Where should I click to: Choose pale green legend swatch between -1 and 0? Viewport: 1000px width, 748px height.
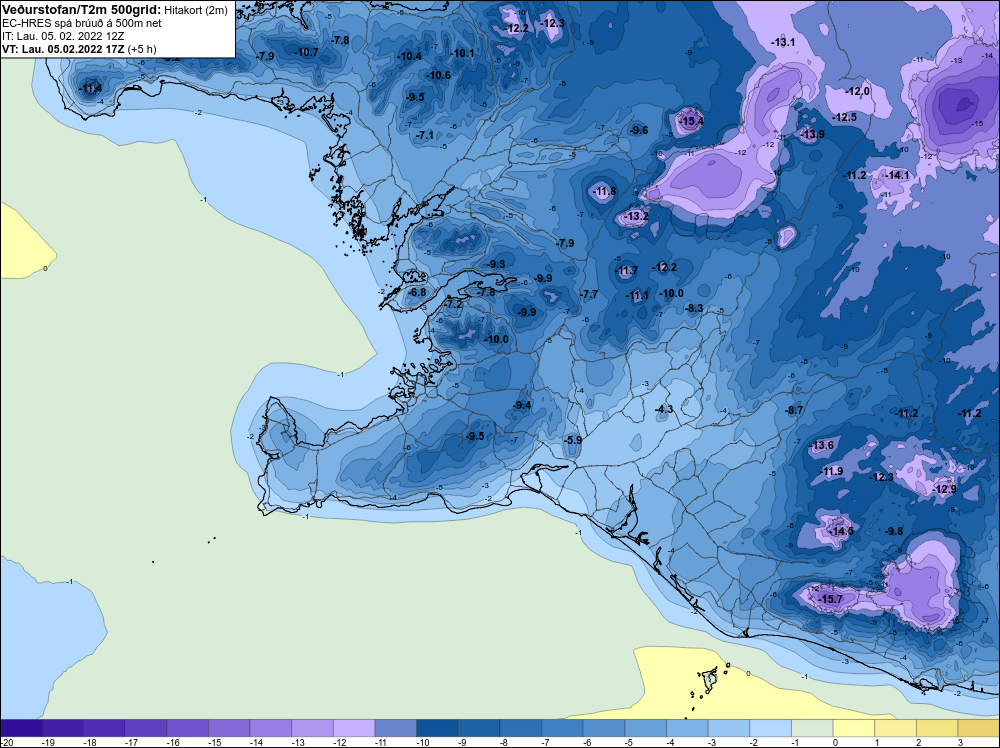point(812,728)
